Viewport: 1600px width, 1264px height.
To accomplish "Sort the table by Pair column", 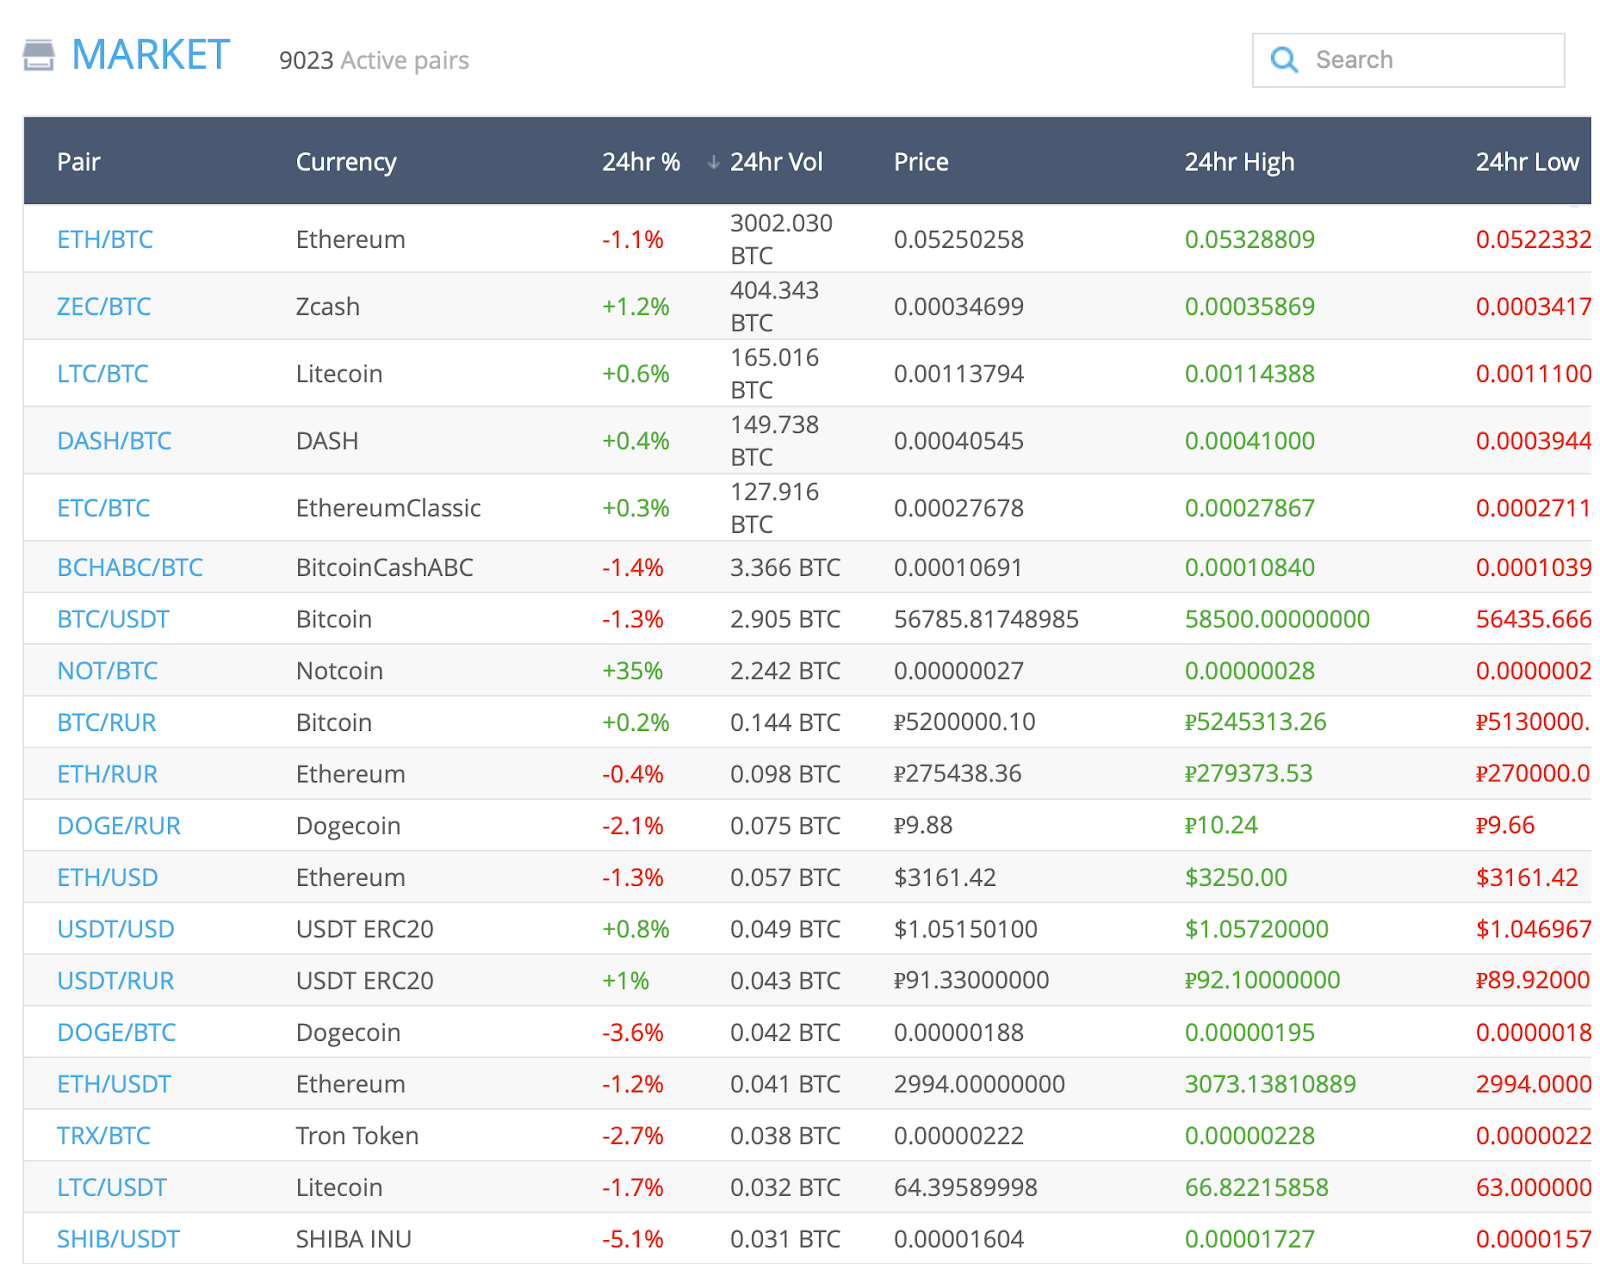I will coord(79,162).
